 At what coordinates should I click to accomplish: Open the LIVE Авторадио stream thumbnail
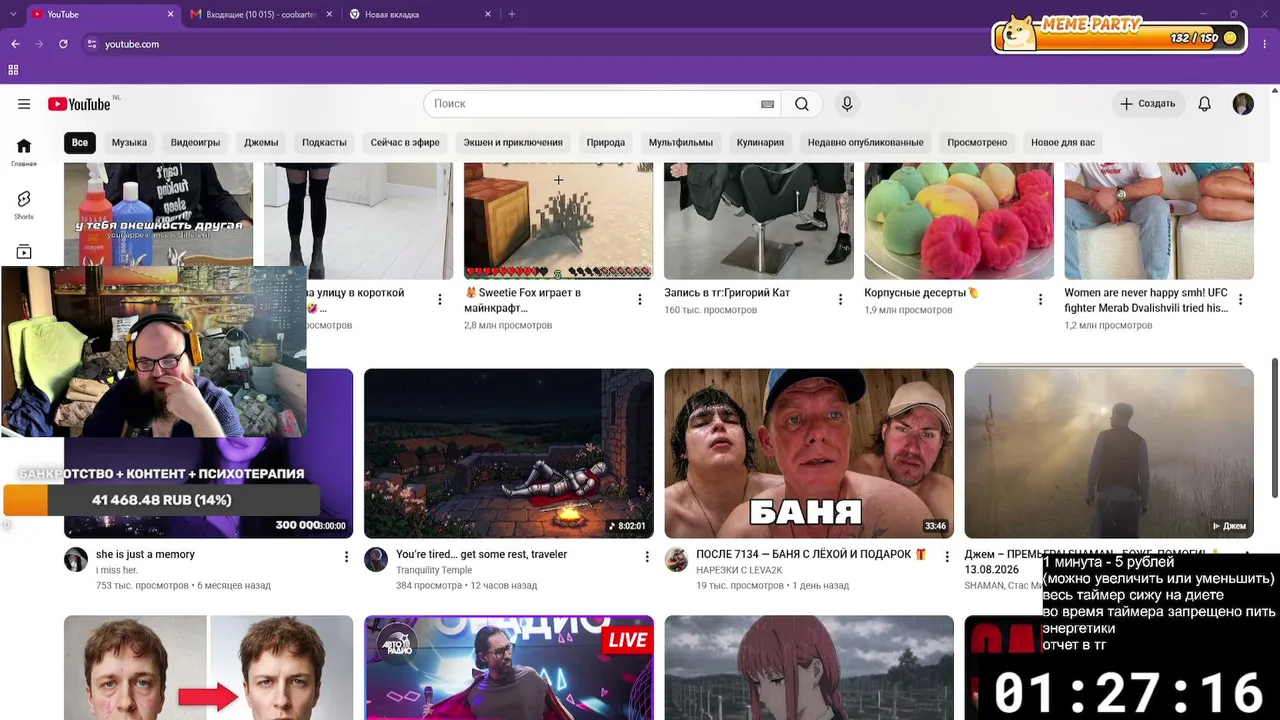509,667
